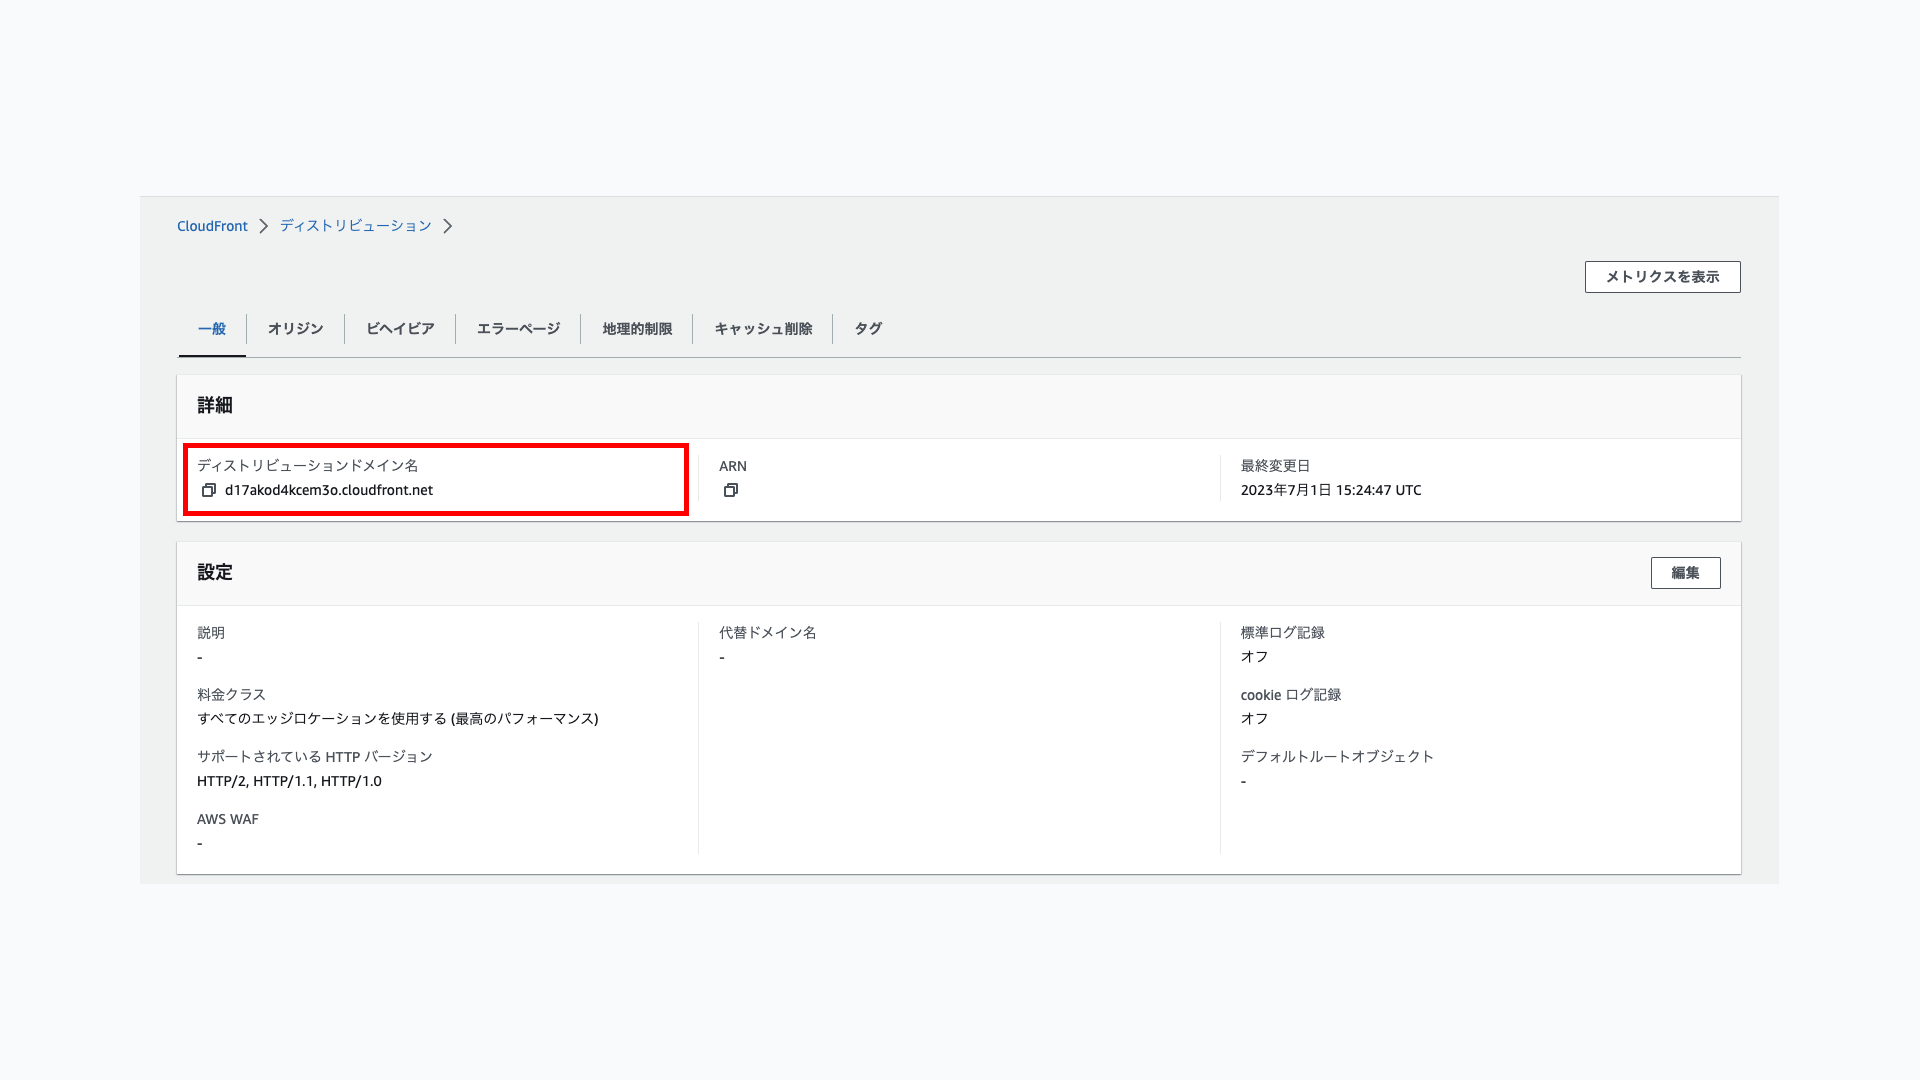
Task: Click the d17akod4kcem3o.cloudfront.net domain text
Action: [x=329, y=490]
